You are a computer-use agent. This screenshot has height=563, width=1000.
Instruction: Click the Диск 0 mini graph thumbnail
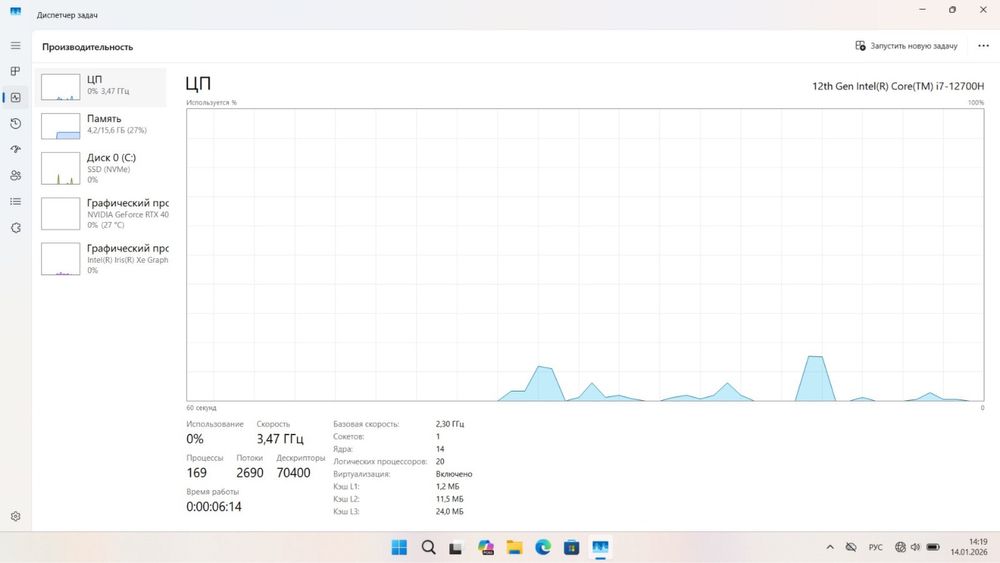coord(61,168)
